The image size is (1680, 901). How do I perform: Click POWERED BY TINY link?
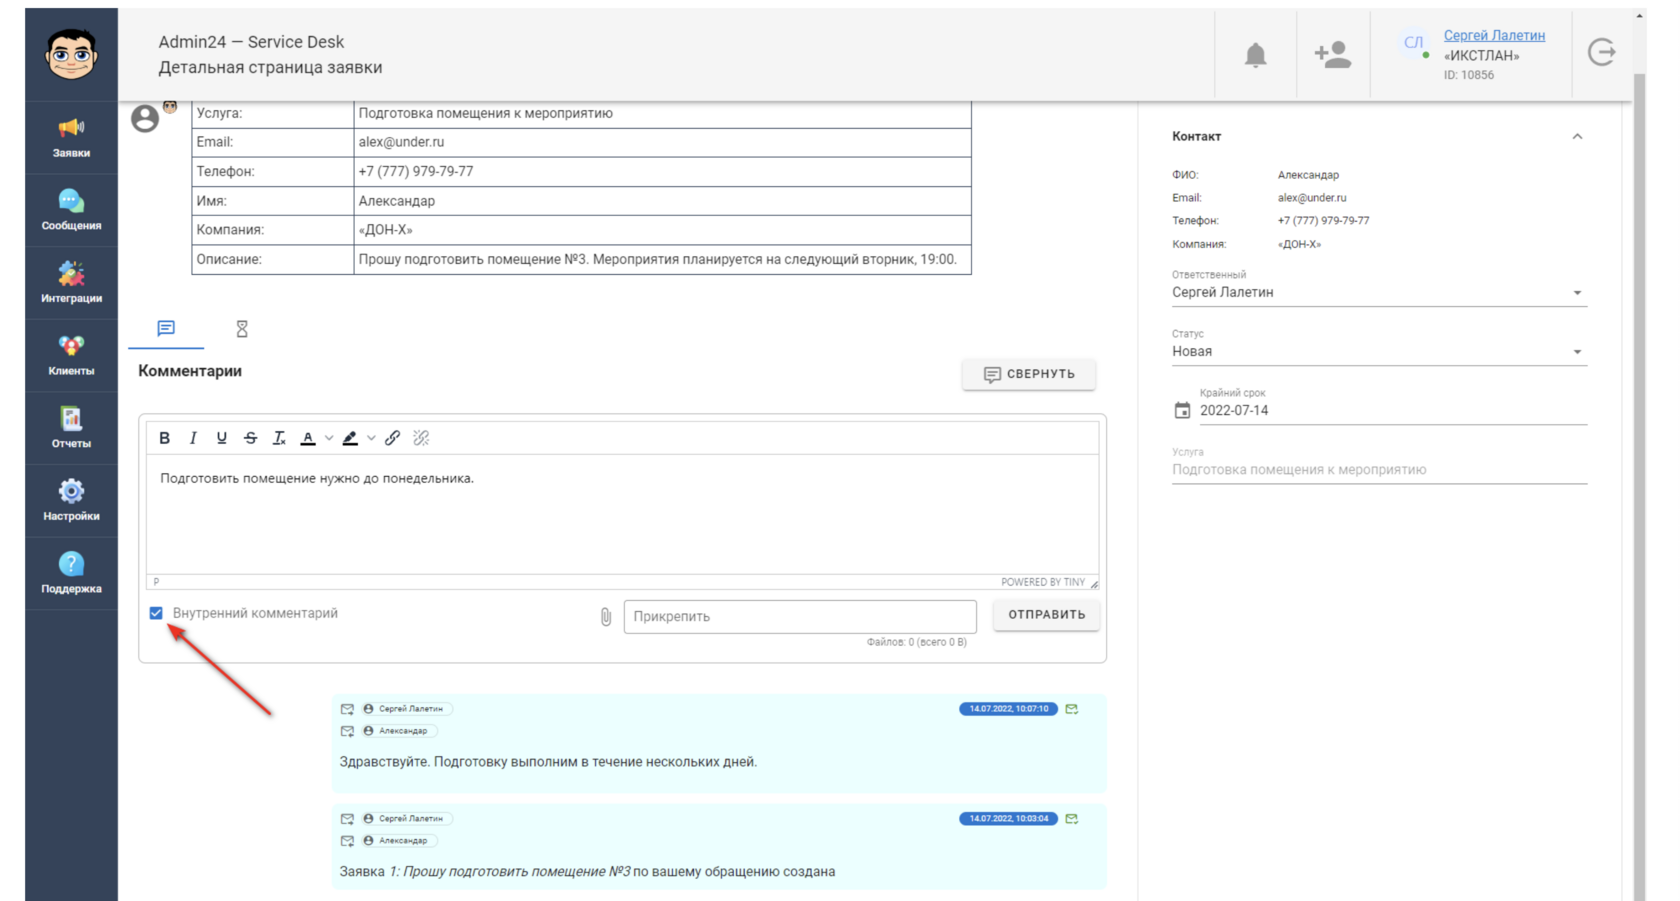click(x=1043, y=582)
